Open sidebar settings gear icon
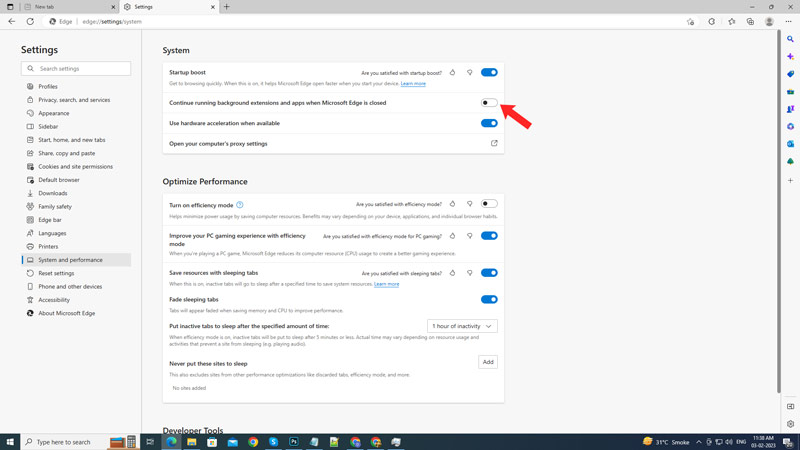Viewport: 800px width, 450px height. pos(790,424)
